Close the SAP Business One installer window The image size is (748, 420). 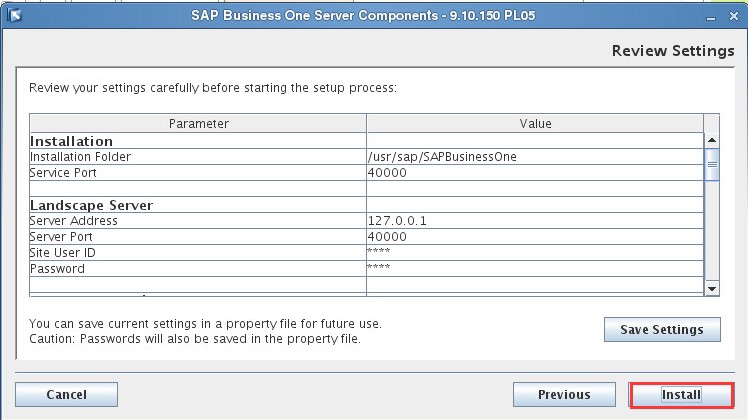coord(734,16)
